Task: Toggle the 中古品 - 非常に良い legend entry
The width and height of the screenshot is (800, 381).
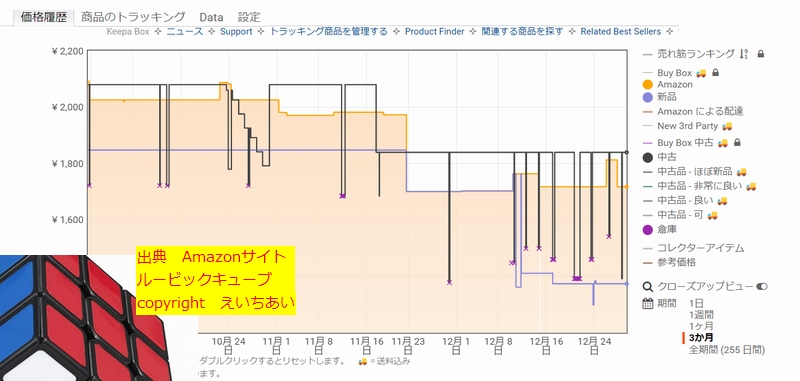Action: point(699,187)
